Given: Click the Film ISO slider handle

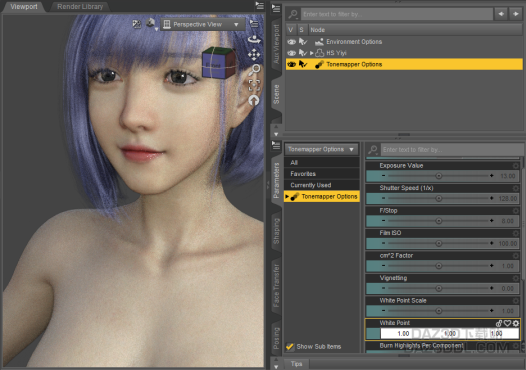Looking at the screenshot, I should [x=438, y=243].
